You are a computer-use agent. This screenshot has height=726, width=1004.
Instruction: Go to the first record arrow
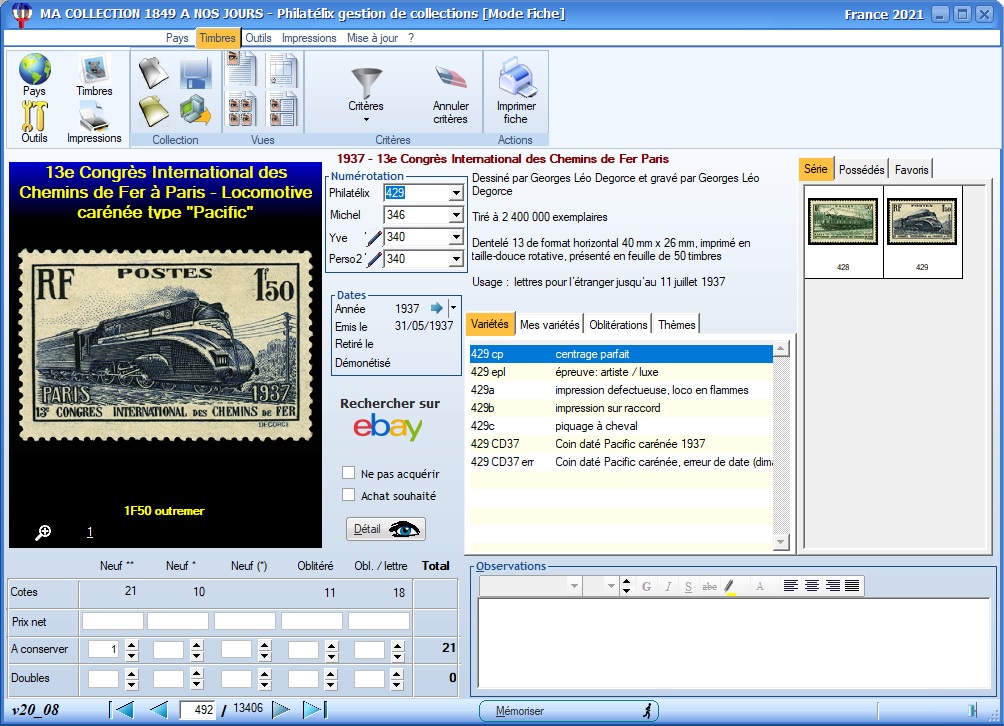pyautogui.click(x=122, y=709)
